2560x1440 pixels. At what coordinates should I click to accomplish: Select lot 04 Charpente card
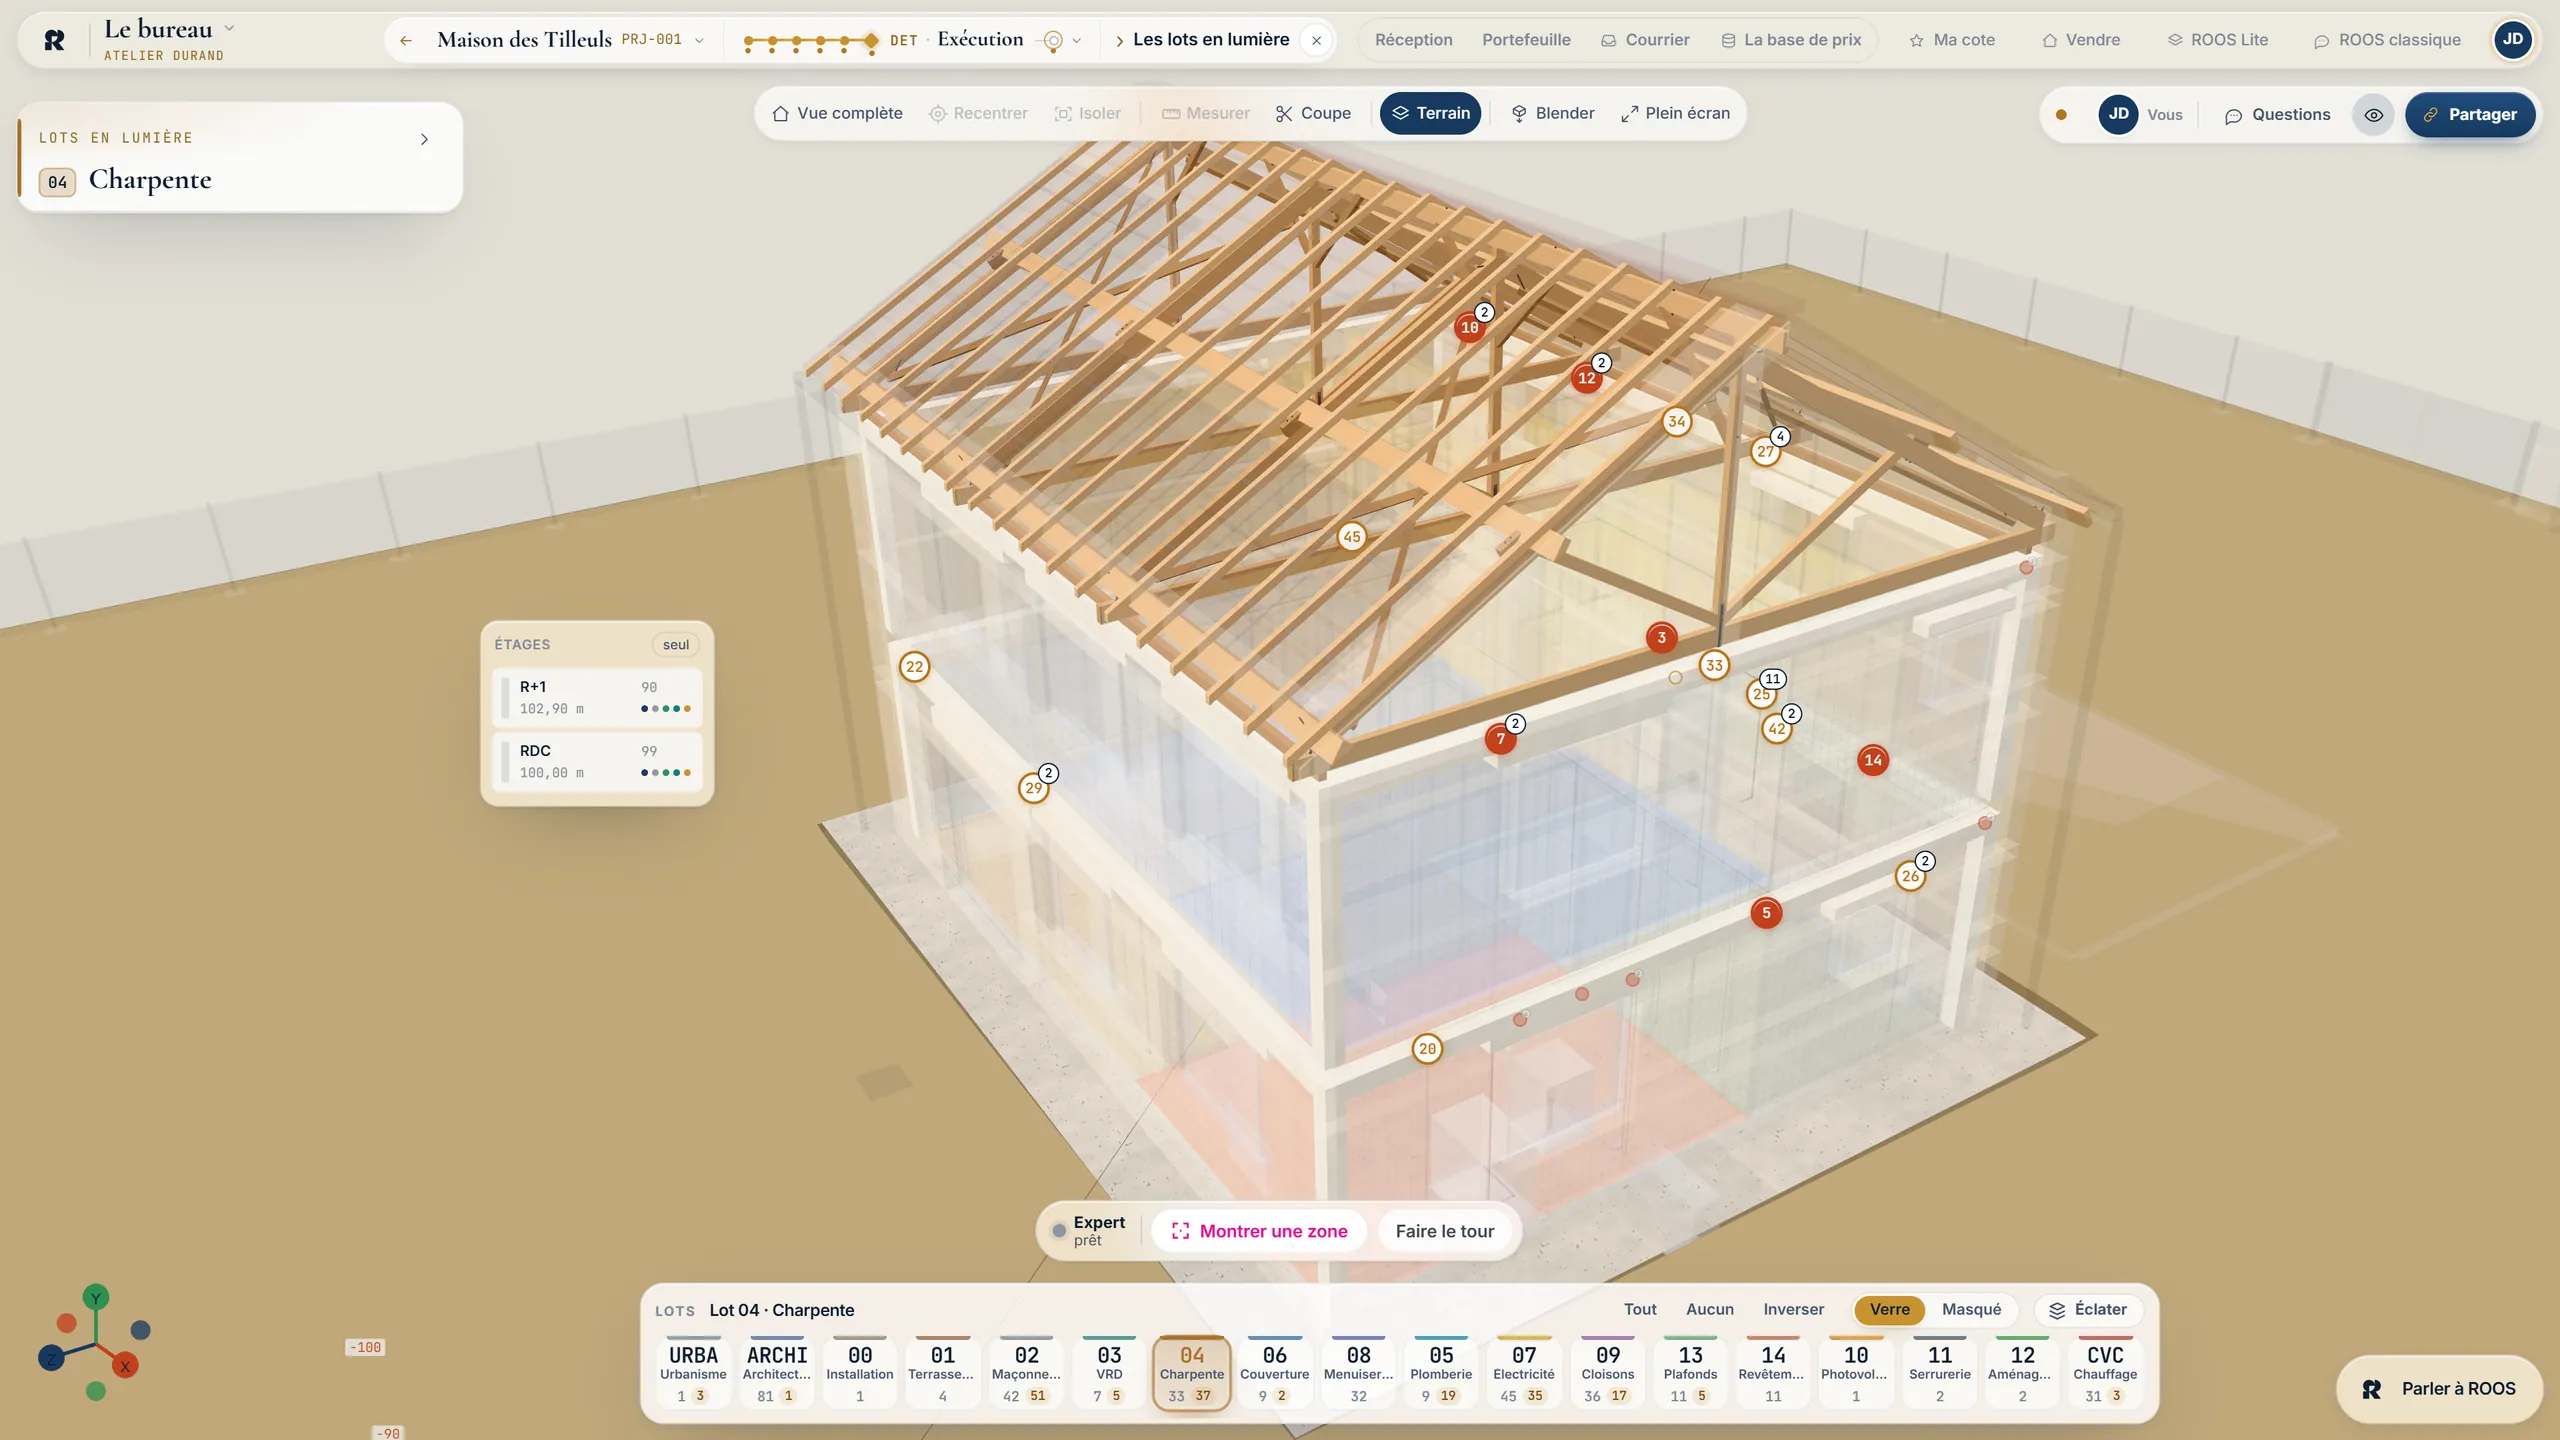point(1191,1372)
